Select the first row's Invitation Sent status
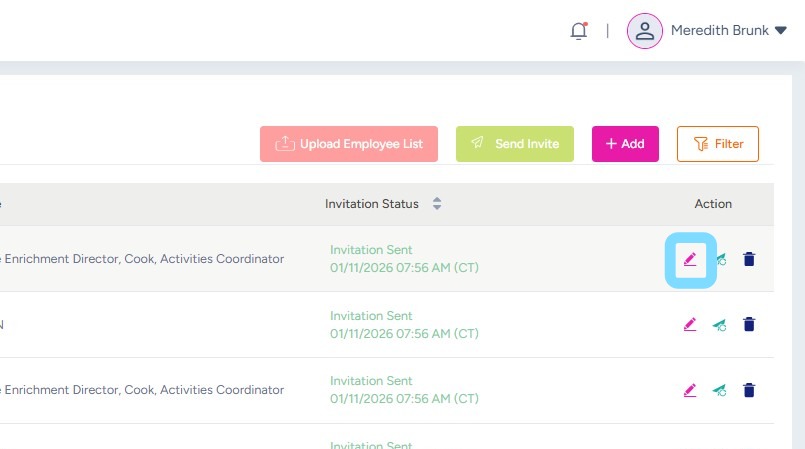This screenshot has width=805, height=449. pyautogui.click(x=371, y=250)
